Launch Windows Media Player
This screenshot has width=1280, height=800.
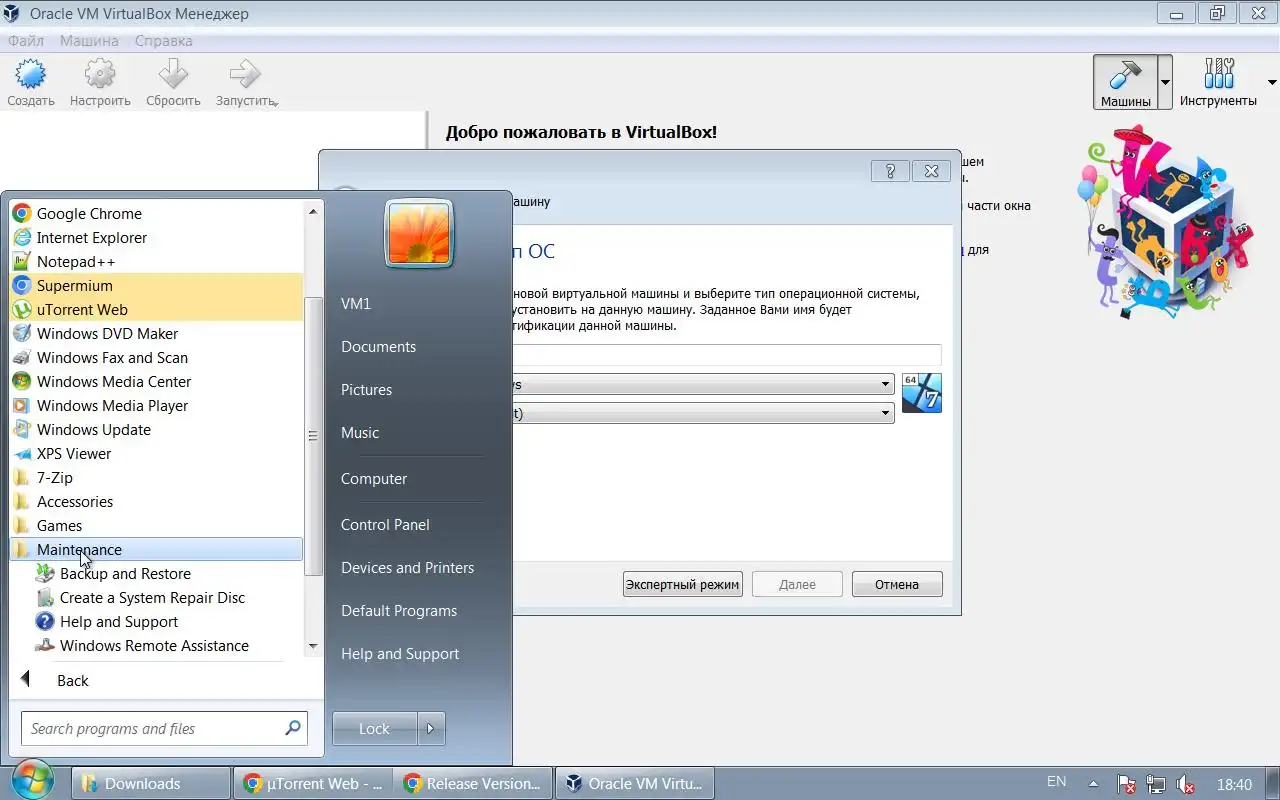pyautogui.click(x=156, y=405)
